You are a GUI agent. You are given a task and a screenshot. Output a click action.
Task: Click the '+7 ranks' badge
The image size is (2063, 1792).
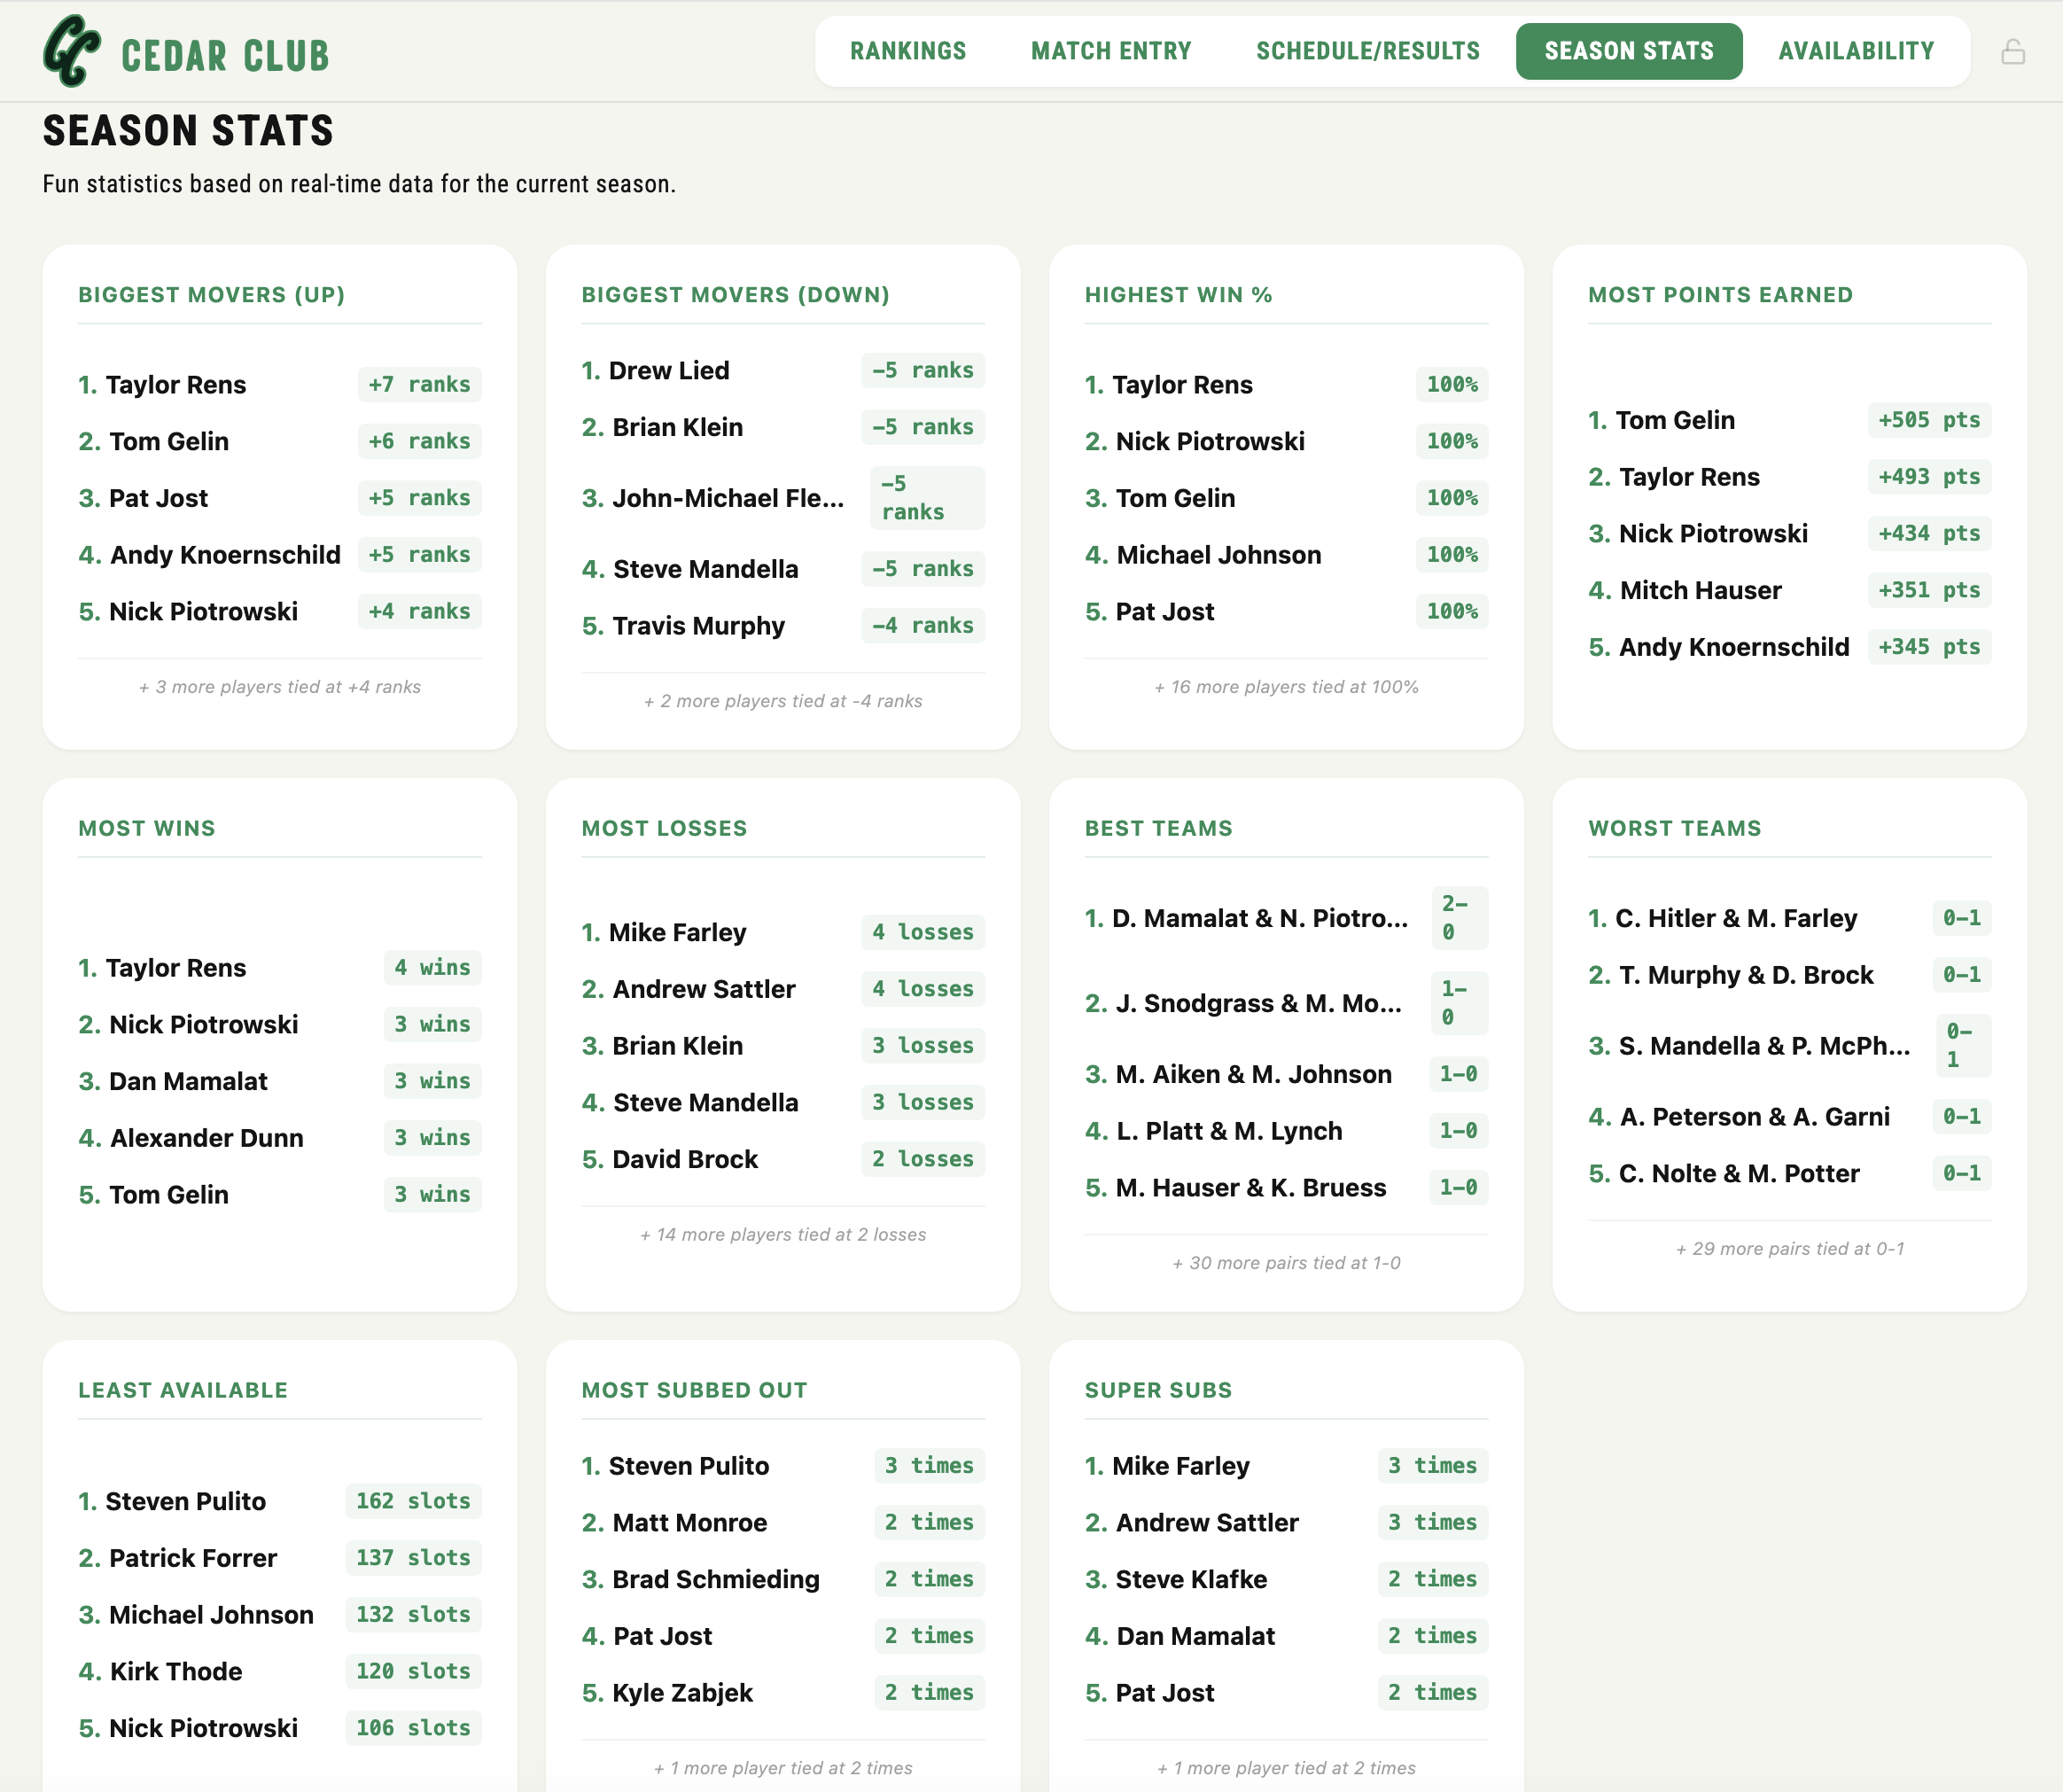click(419, 385)
